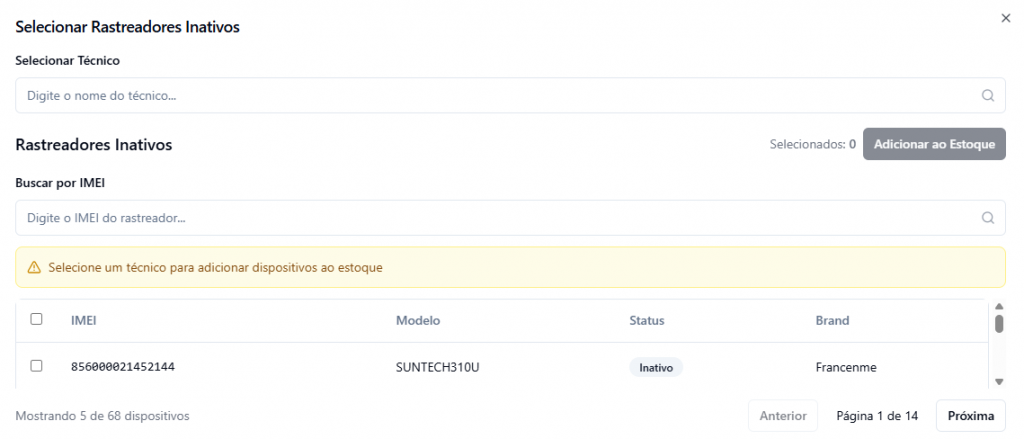Click the IMEI column header

tap(84, 321)
